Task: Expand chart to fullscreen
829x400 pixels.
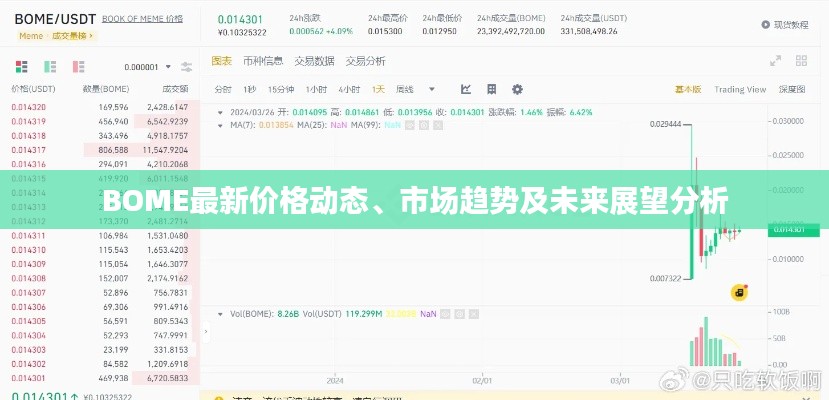Action: (x=776, y=61)
